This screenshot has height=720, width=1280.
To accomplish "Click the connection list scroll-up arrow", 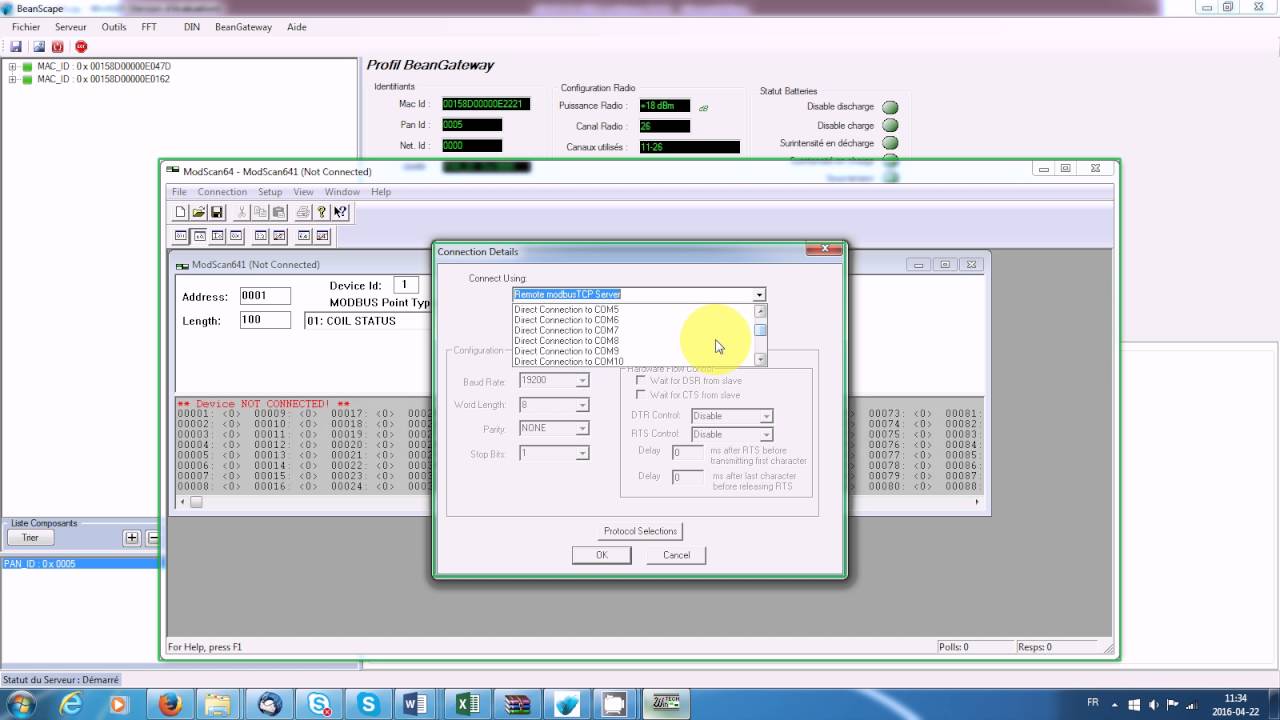I will click(760, 310).
